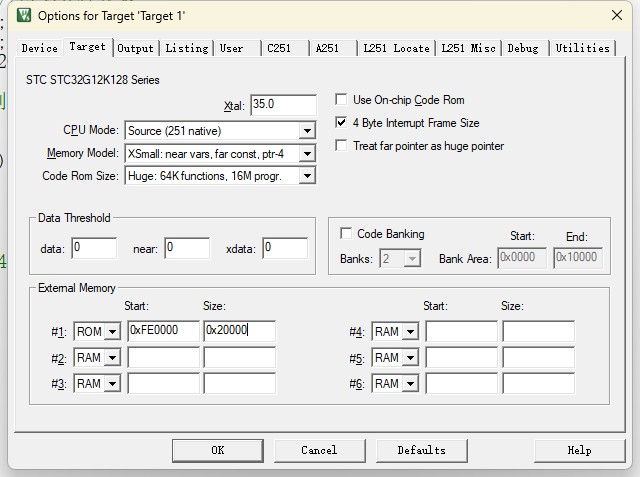Click the #2 Start address field

tap(163, 357)
